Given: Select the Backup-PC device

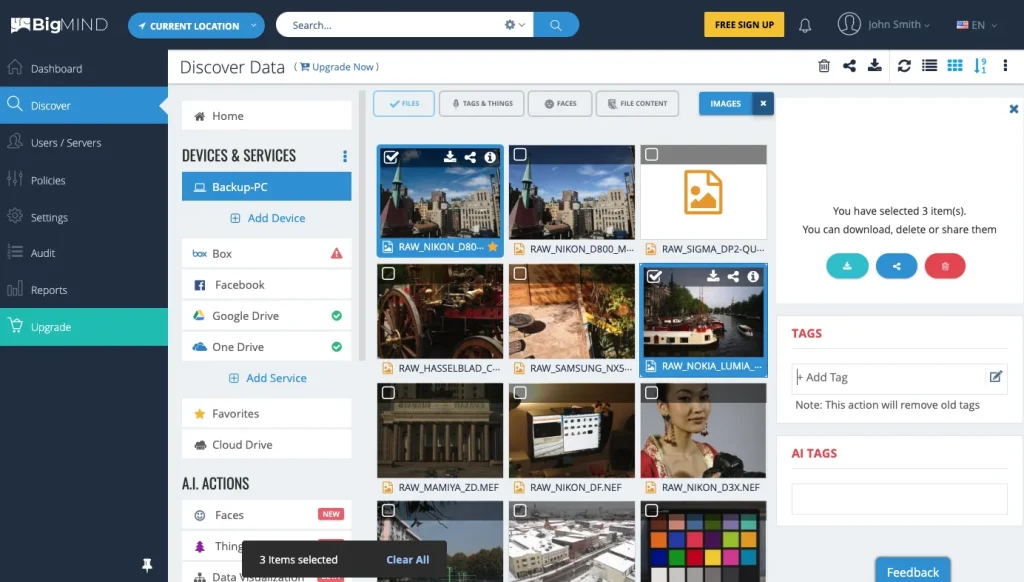Looking at the screenshot, I should (266, 187).
